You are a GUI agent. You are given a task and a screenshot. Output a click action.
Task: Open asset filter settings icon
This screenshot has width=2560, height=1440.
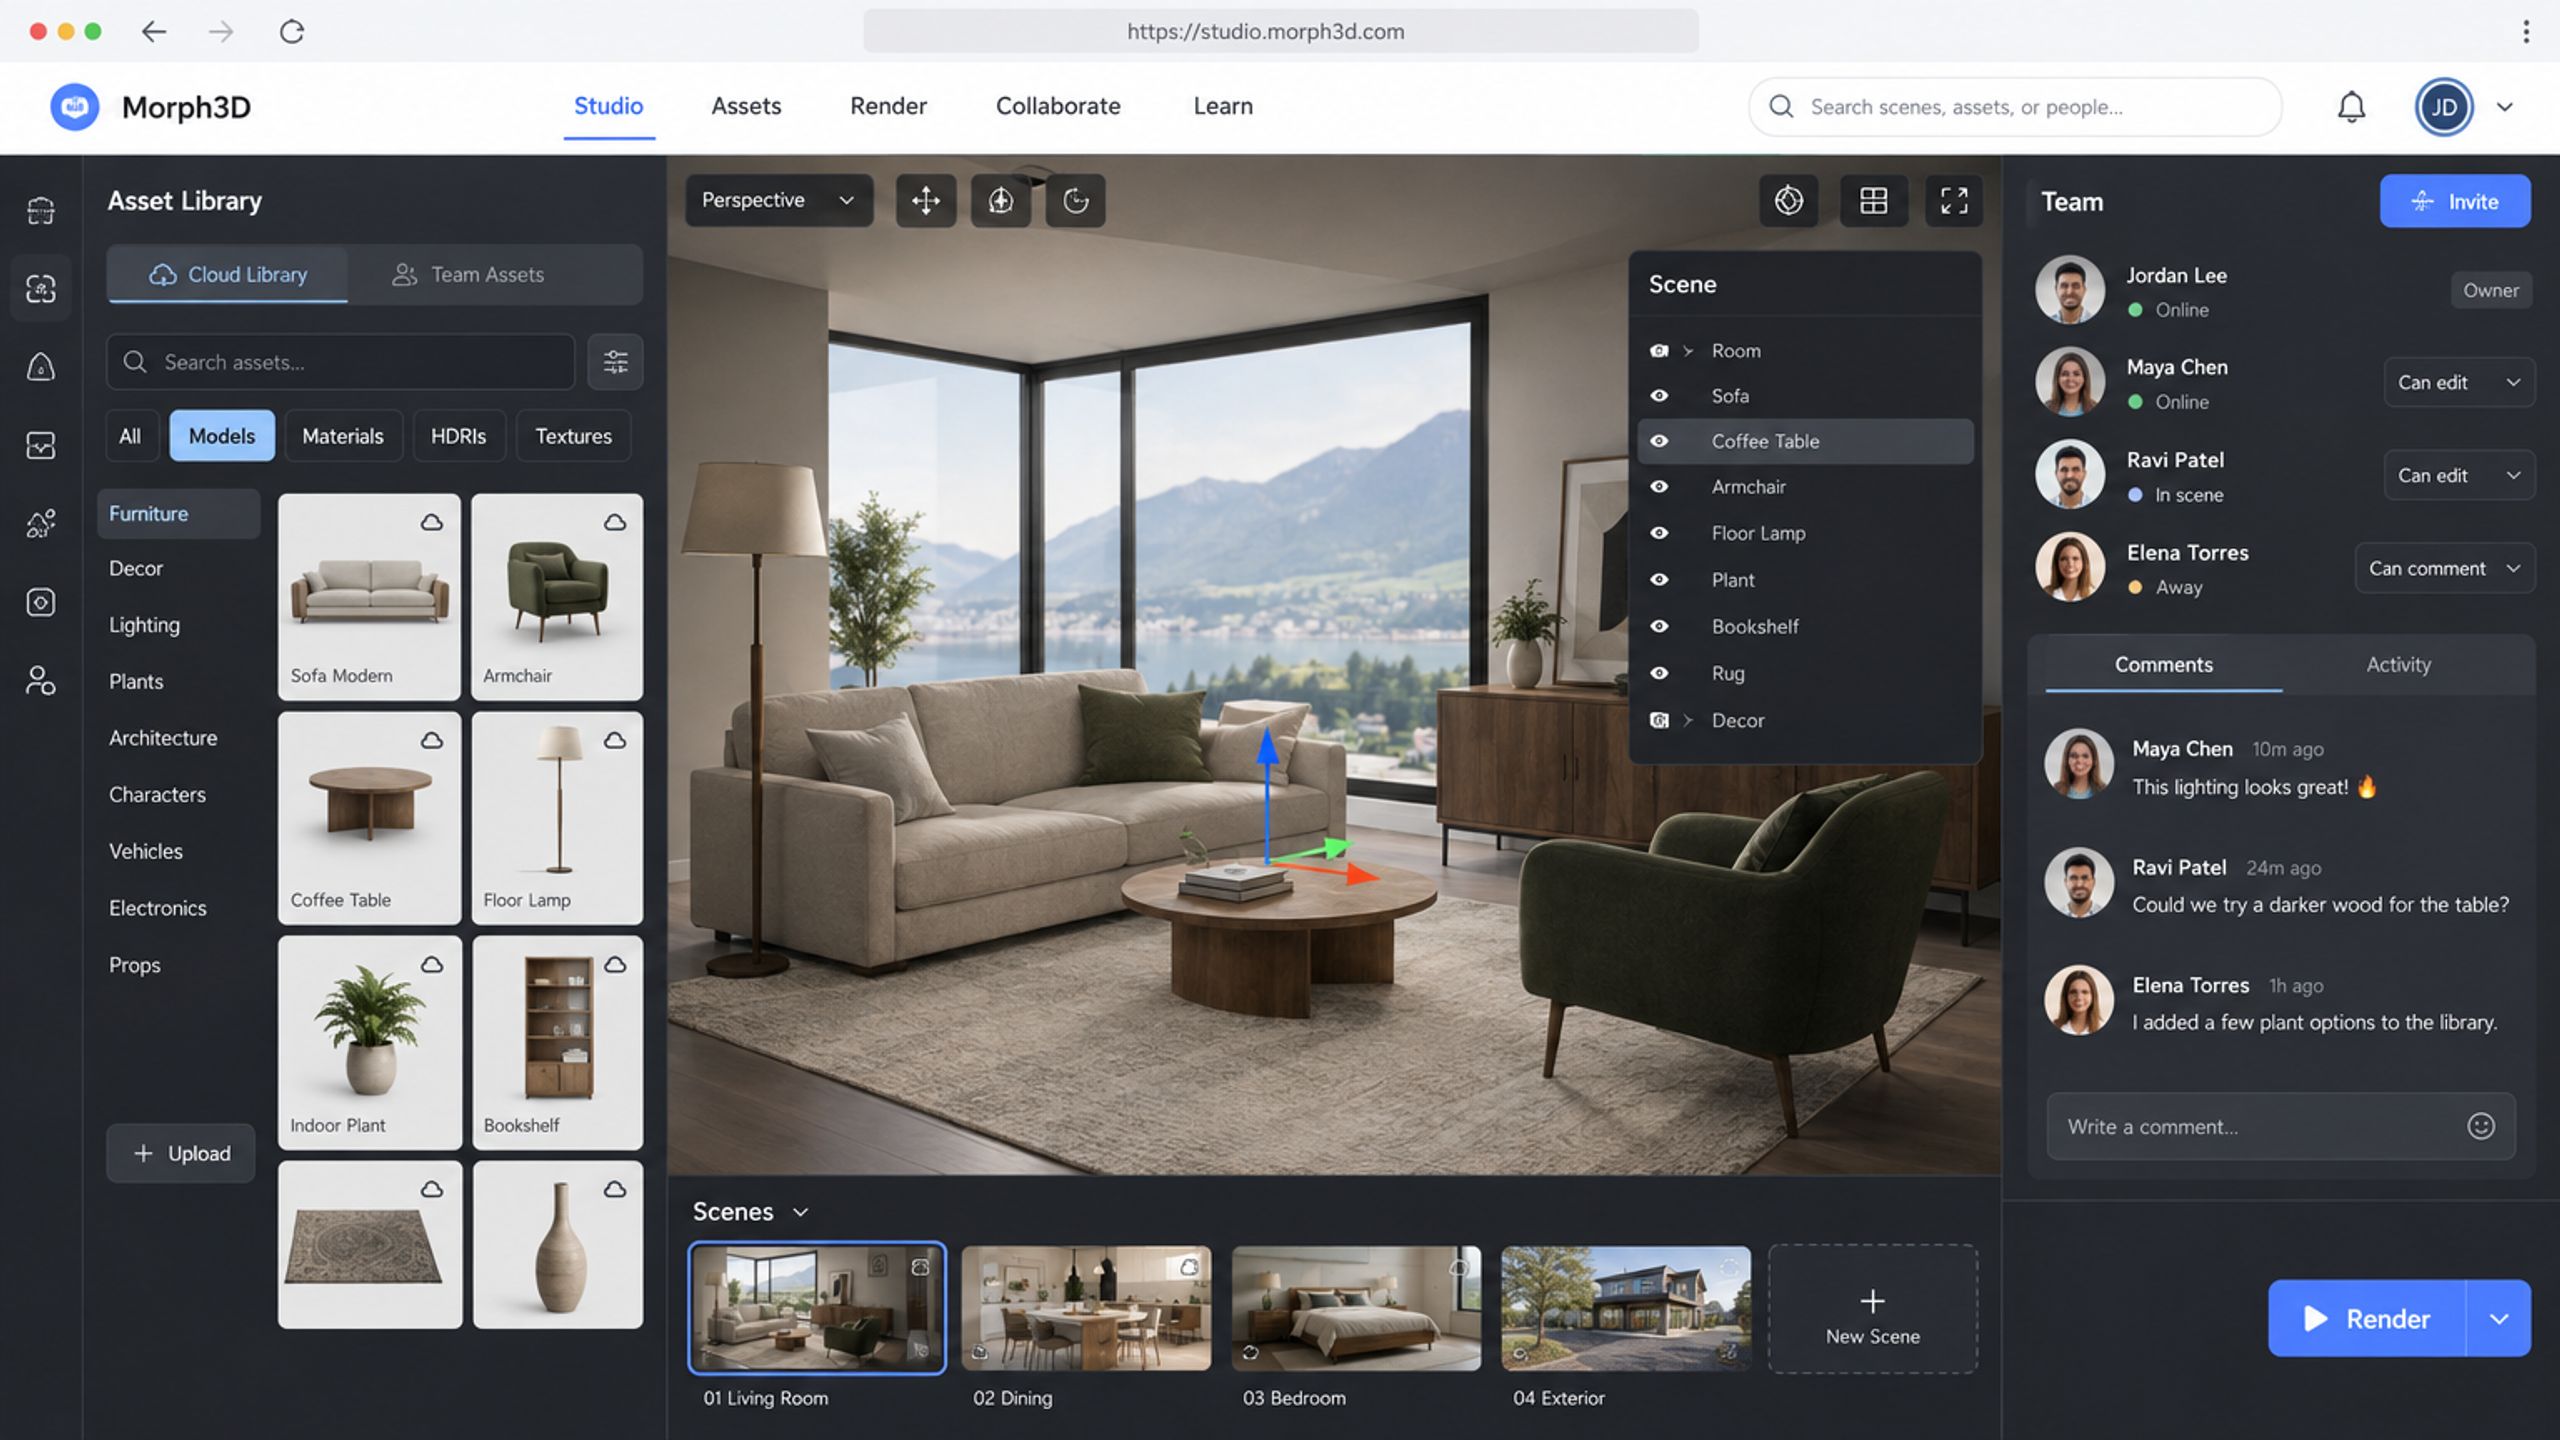click(615, 362)
